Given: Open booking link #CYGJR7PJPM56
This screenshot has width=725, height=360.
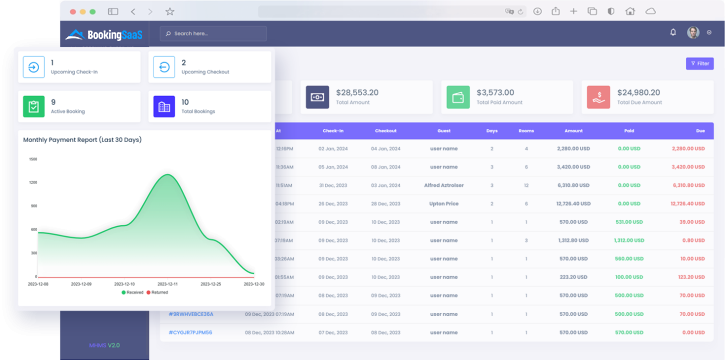Looking at the screenshot, I should point(190,332).
